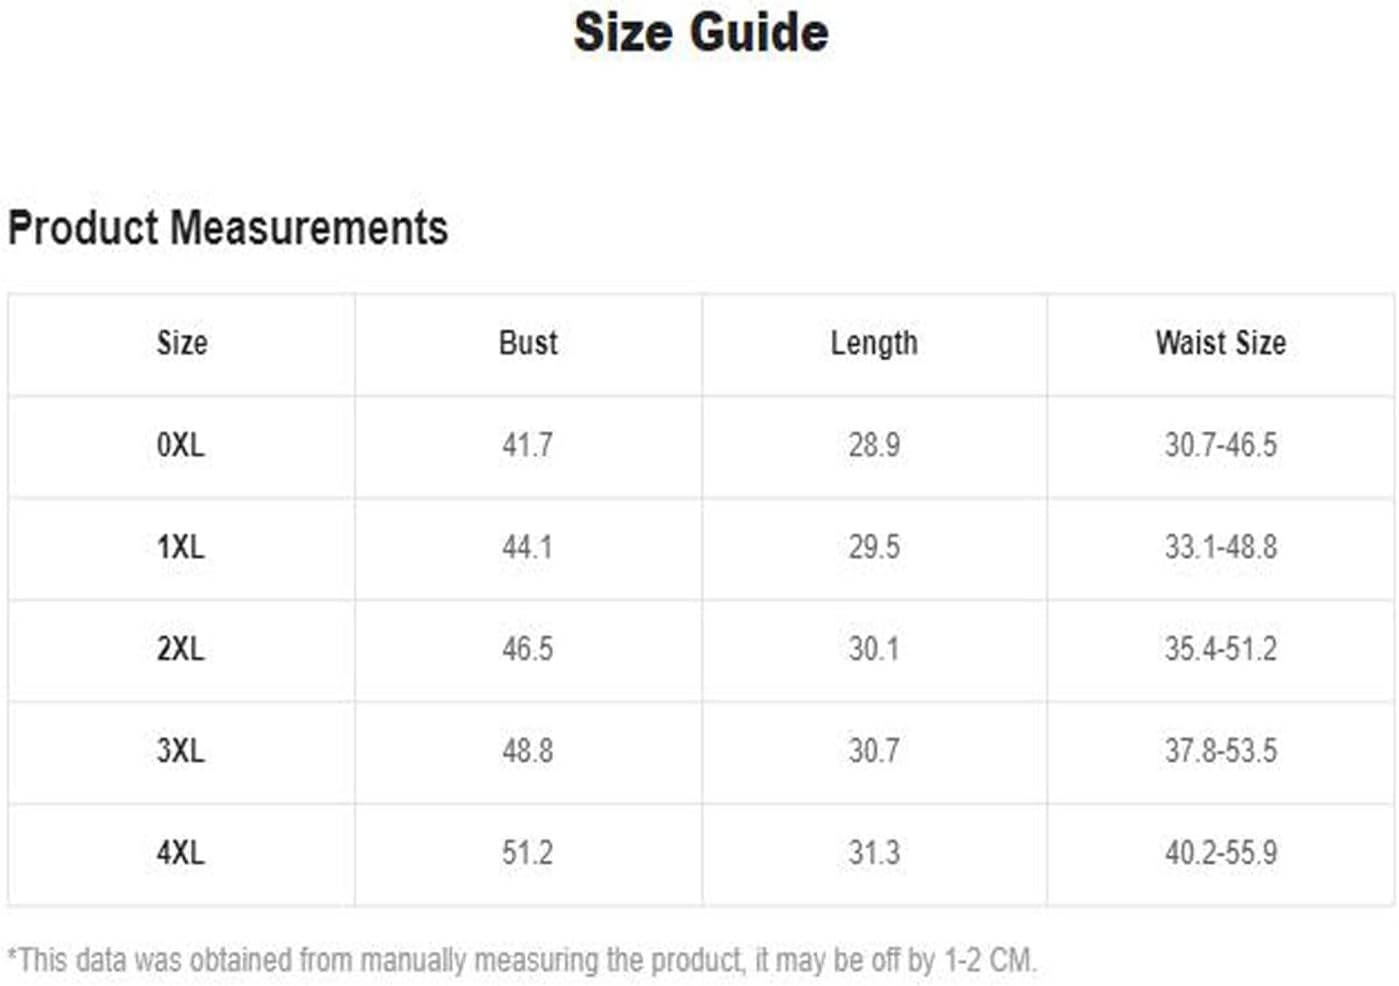This screenshot has height=986, width=1399.
Task: Click the Bust column header
Action: click(528, 343)
